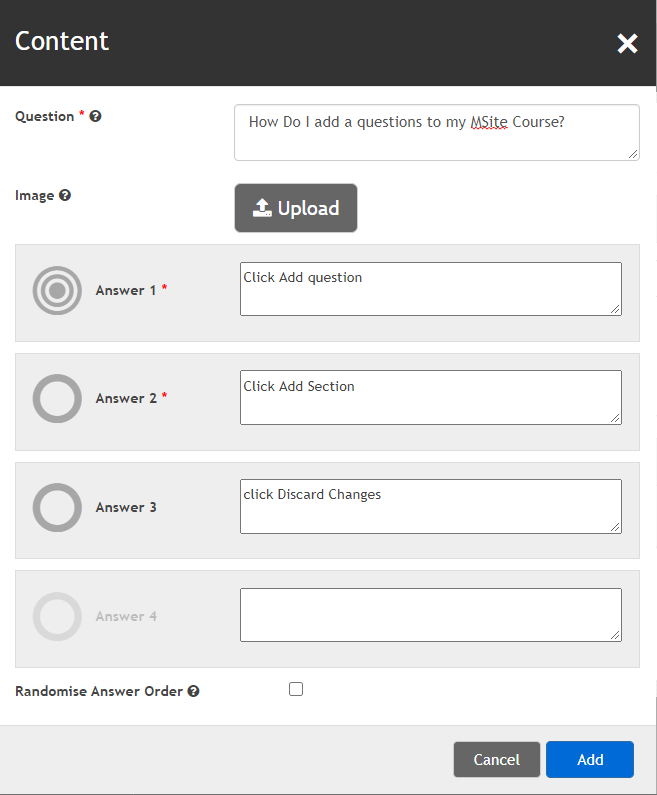657x795 pixels.
Task: Click the Answer 2 text area
Action: (430, 397)
